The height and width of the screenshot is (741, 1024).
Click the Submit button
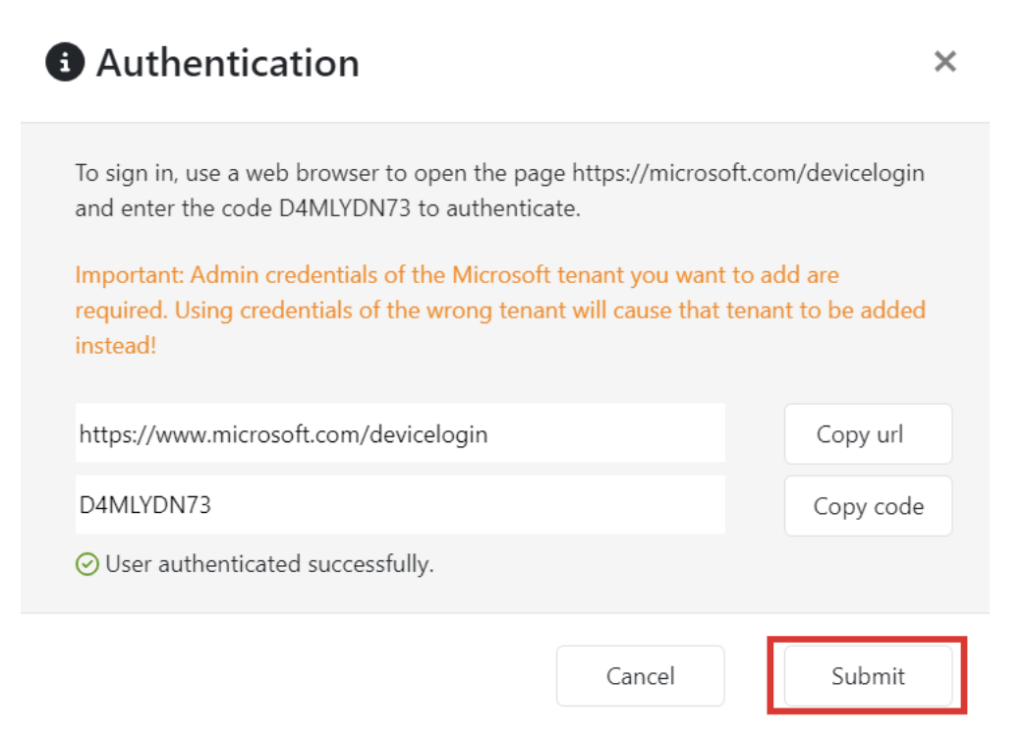(867, 676)
